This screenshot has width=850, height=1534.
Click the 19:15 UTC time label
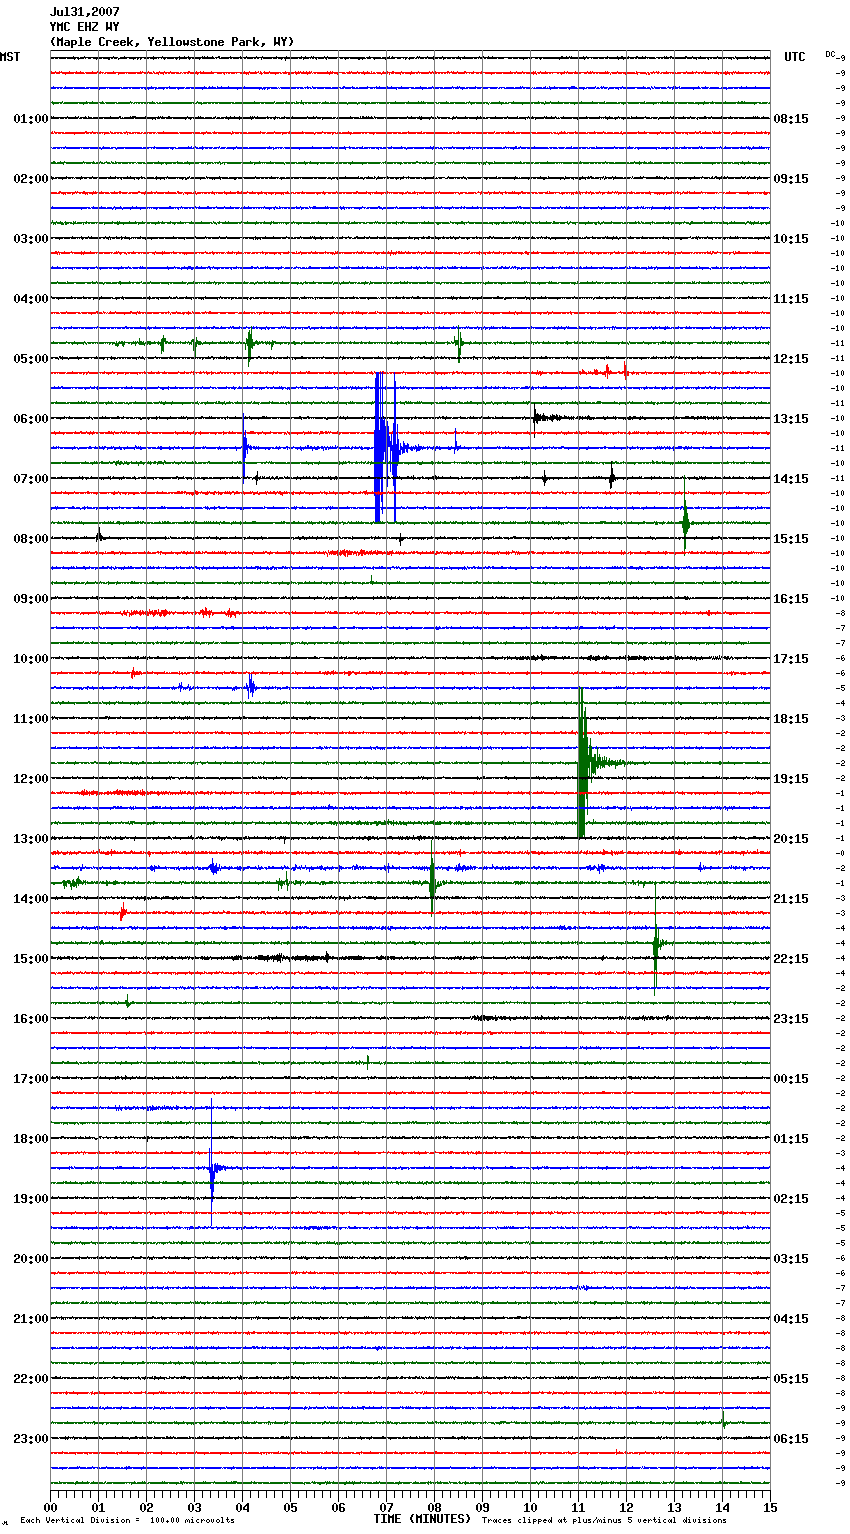tap(791, 779)
